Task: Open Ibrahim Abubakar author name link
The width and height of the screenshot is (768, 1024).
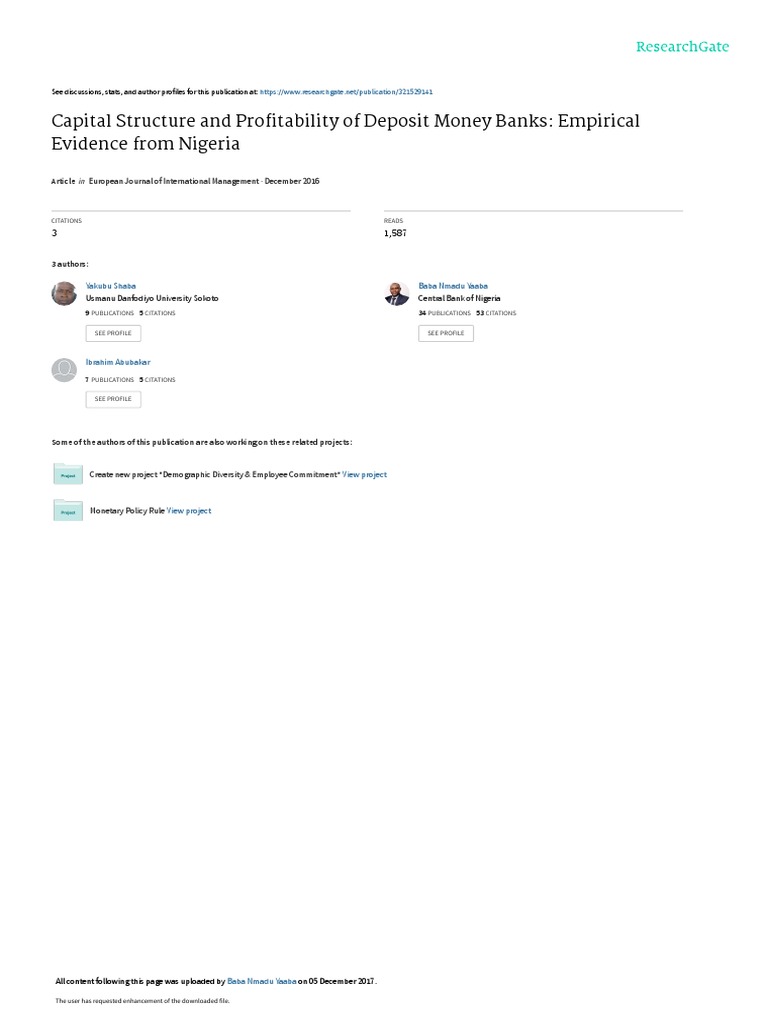Action: 118,362
